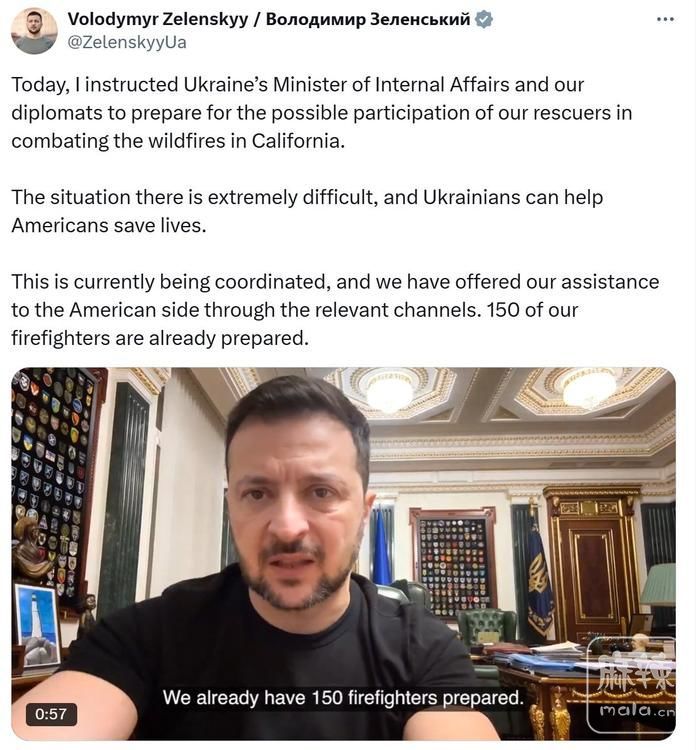Click the framed patch collection on back wall
Screen dimensions: 700x750
tap(453, 562)
